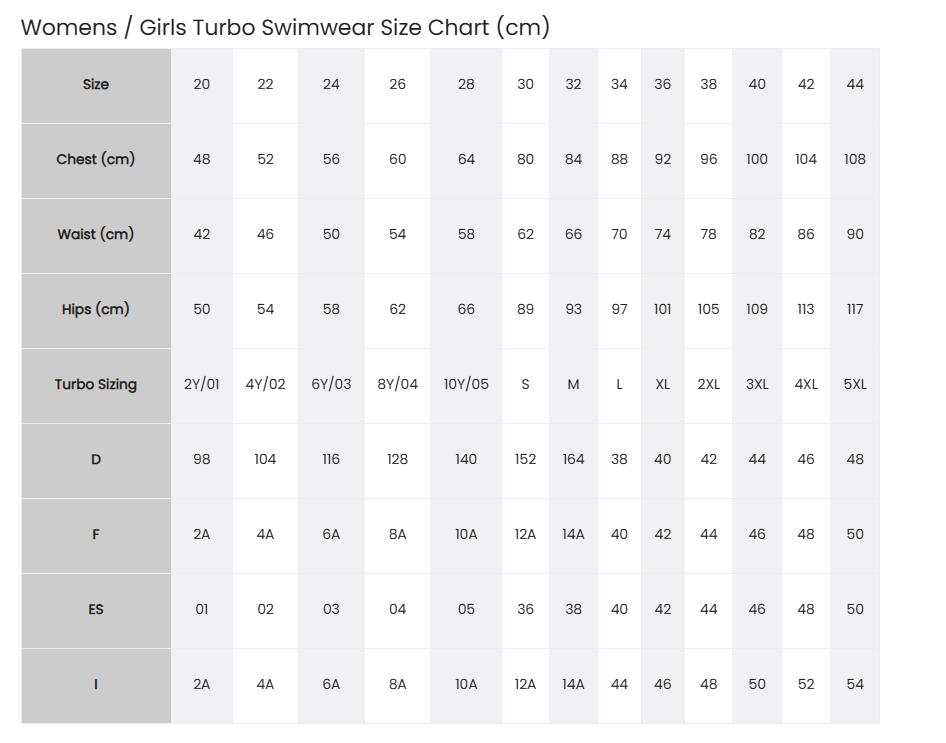The width and height of the screenshot is (946, 743).
Task: Select the Turbo Sizing row header
Action: [96, 386]
